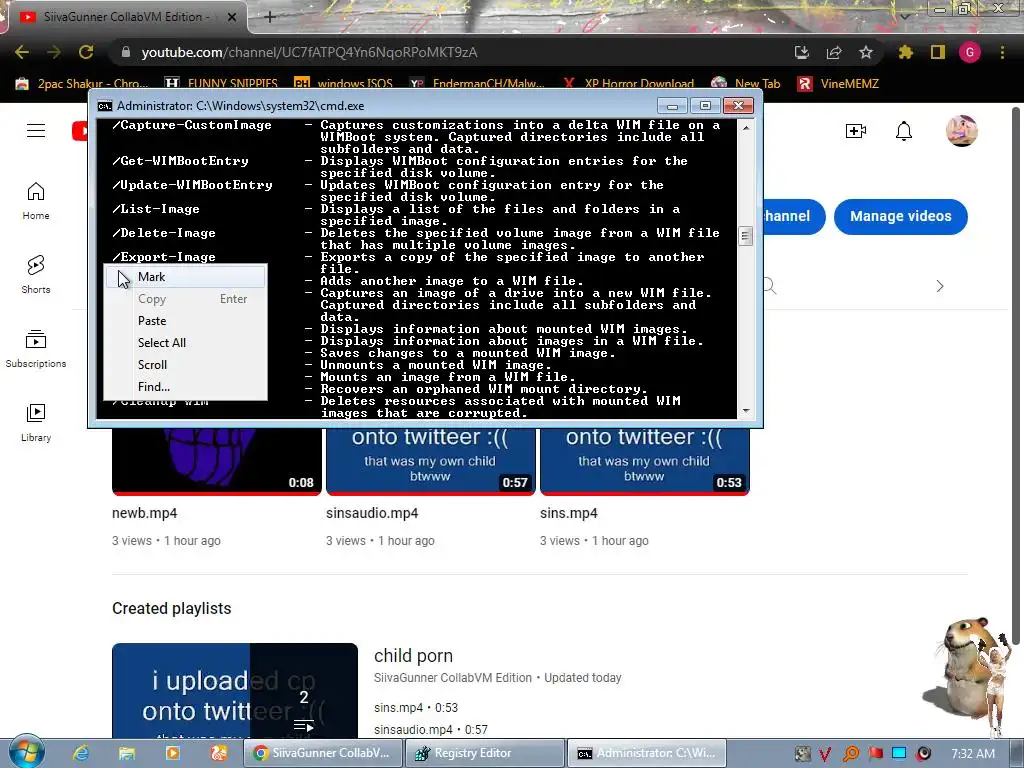Expand Chrome's tab search chevron
The image size is (1024, 768).
(x=905, y=16)
